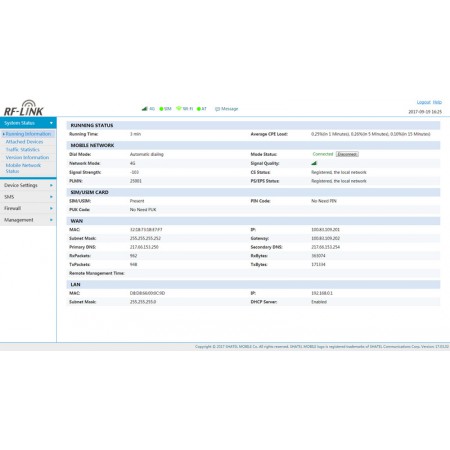Click the Wi-Fi status icon
This screenshot has width=450, height=450.
click(179, 108)
